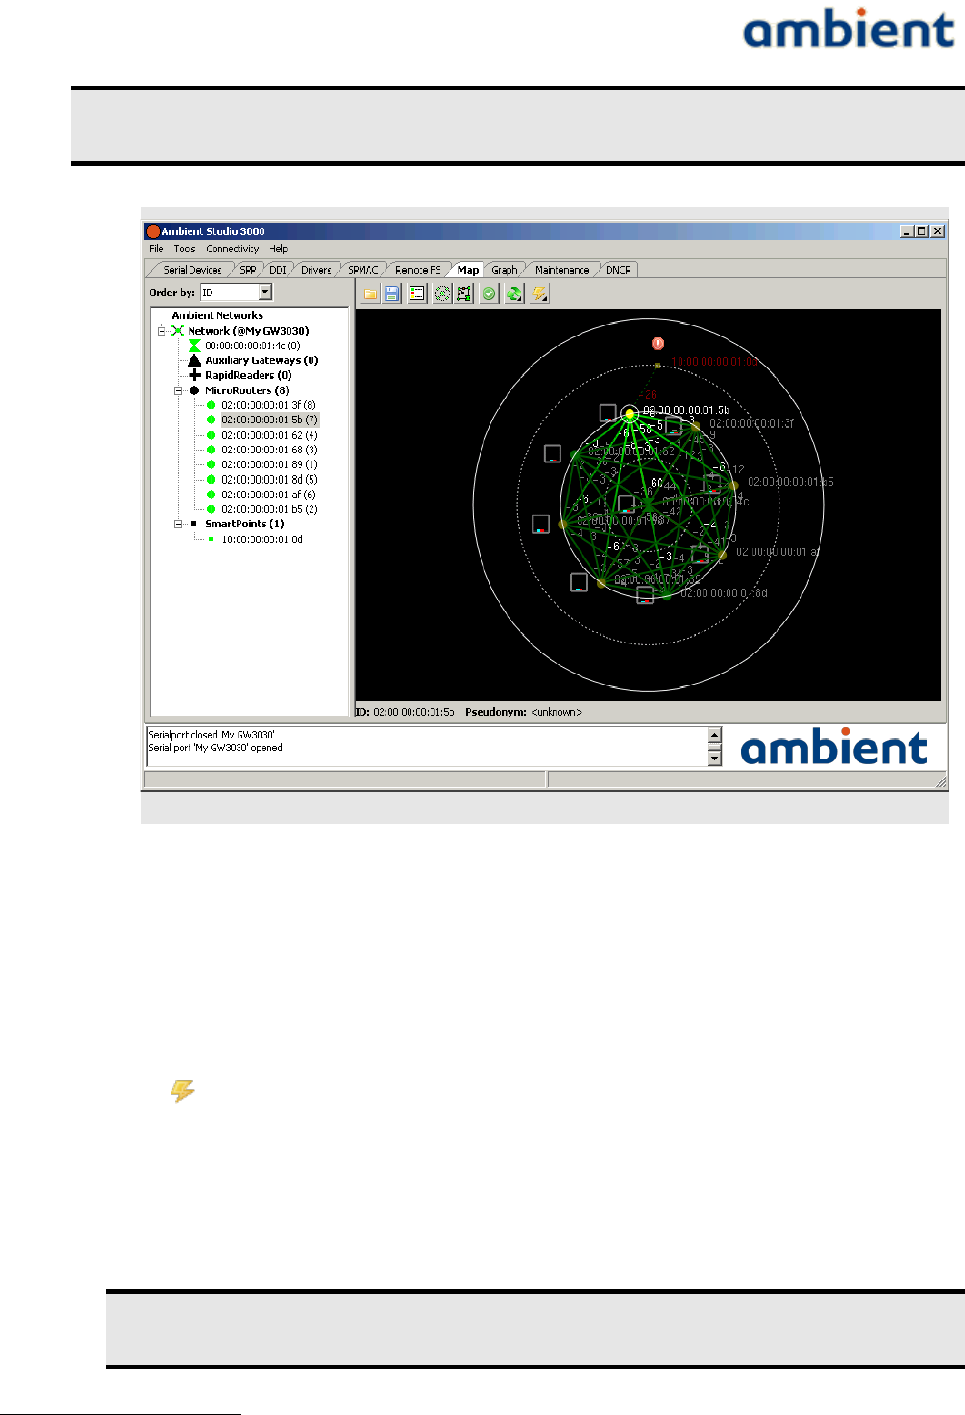Click the Order by ID combo field
965x1415 pixels.
(x=236, y=292)
